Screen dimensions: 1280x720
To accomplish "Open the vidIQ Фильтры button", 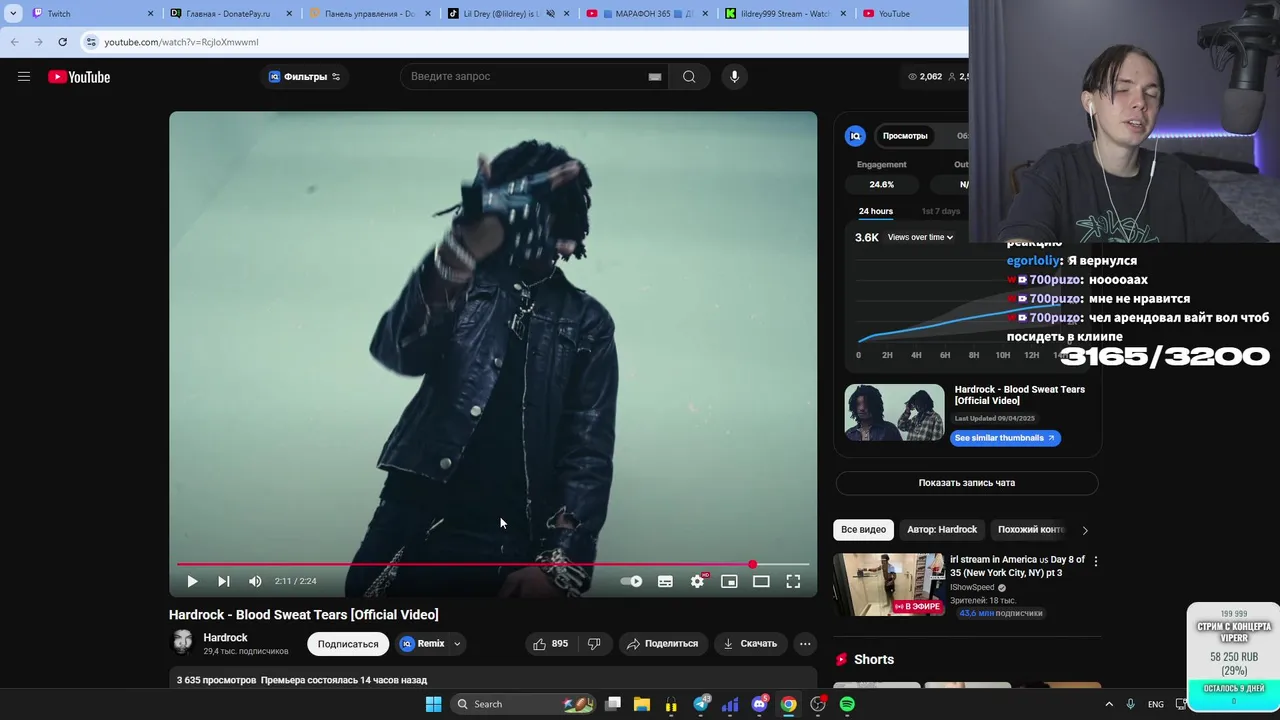I will (x=304, y=77).
